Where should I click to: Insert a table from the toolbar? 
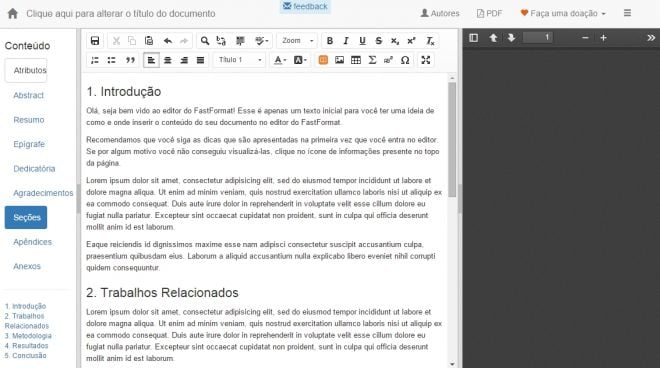(356, 60)
